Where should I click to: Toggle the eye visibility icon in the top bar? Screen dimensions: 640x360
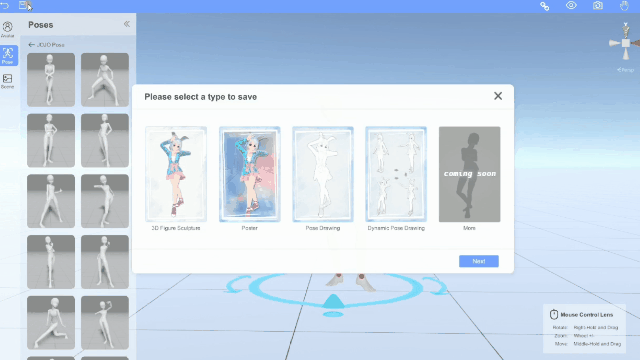pyautogui.click(x=571, y=5)
